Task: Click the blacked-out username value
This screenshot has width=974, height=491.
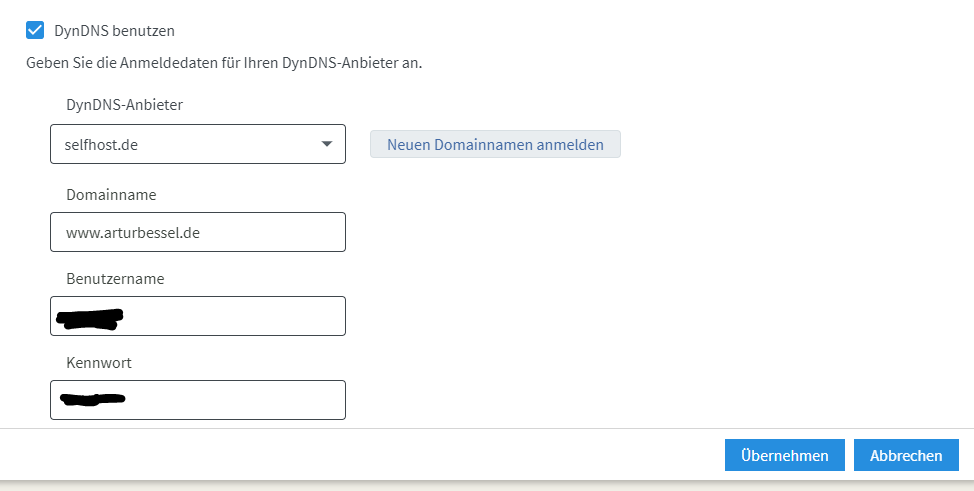Action: point(90,319)
